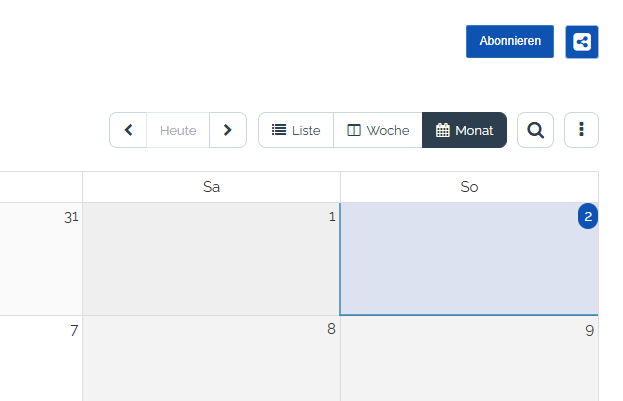Open the calendar search magnifier
623x401 pixels.
(535, 130)
